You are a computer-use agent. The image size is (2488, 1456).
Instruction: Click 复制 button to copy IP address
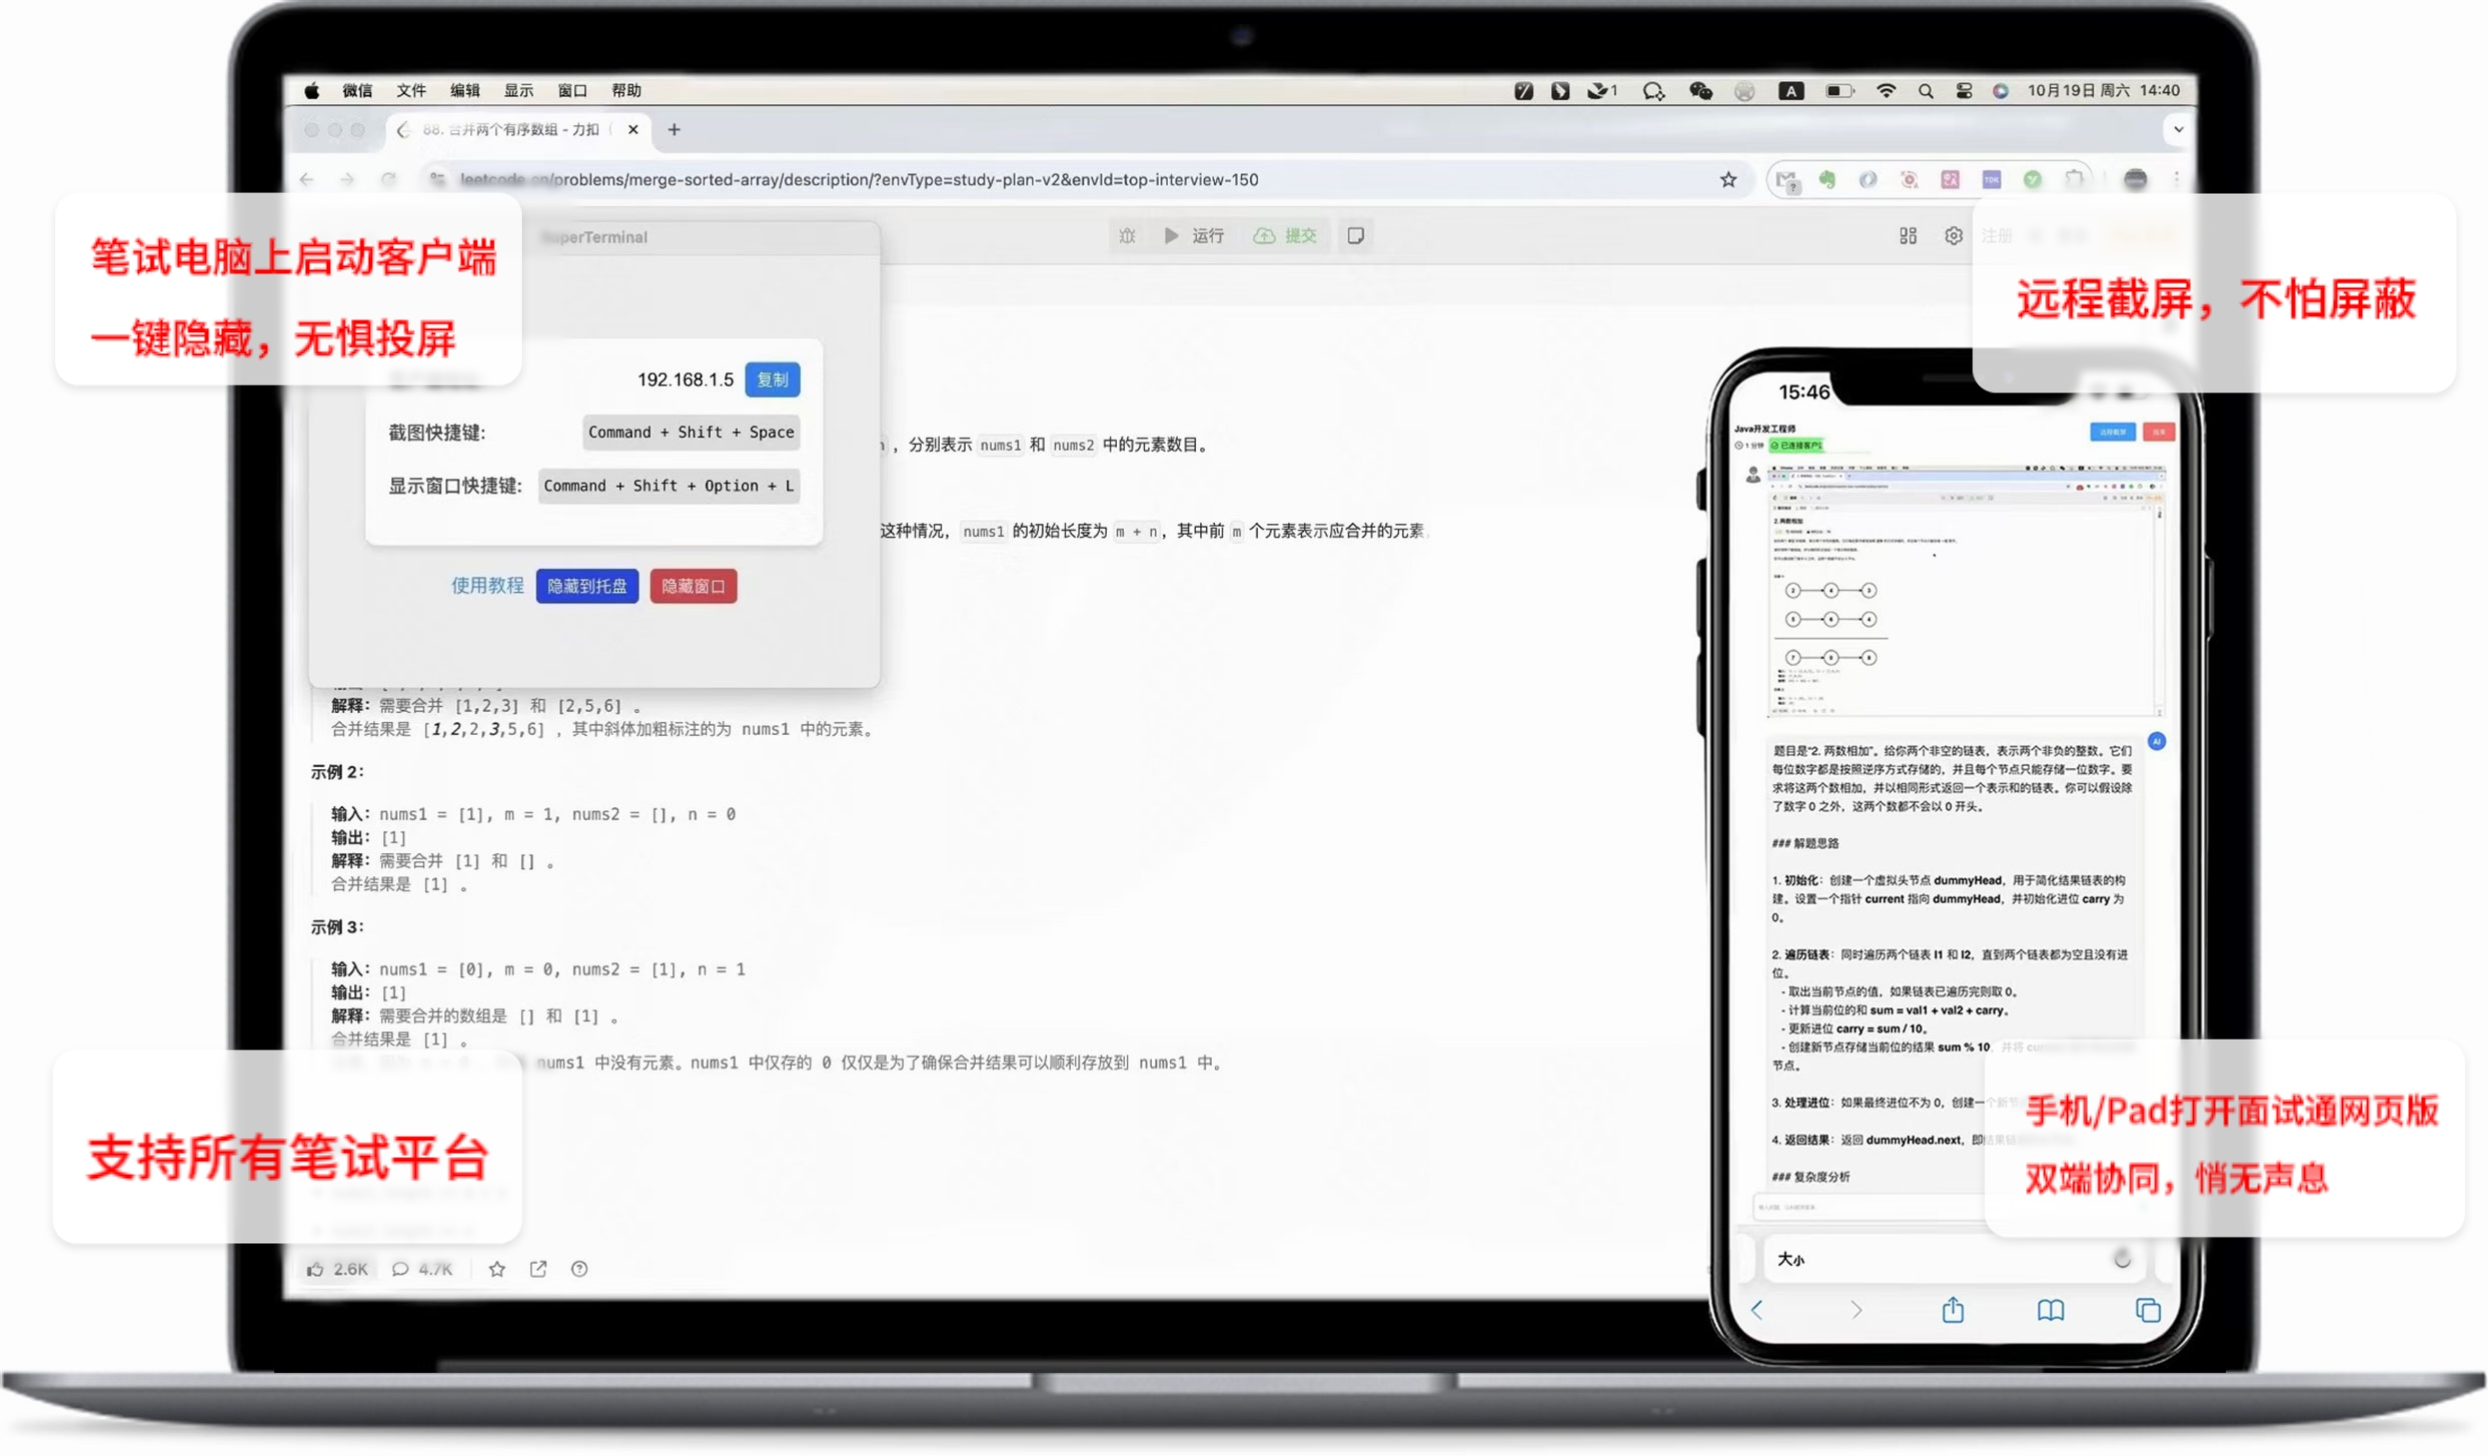pos(774,378)
